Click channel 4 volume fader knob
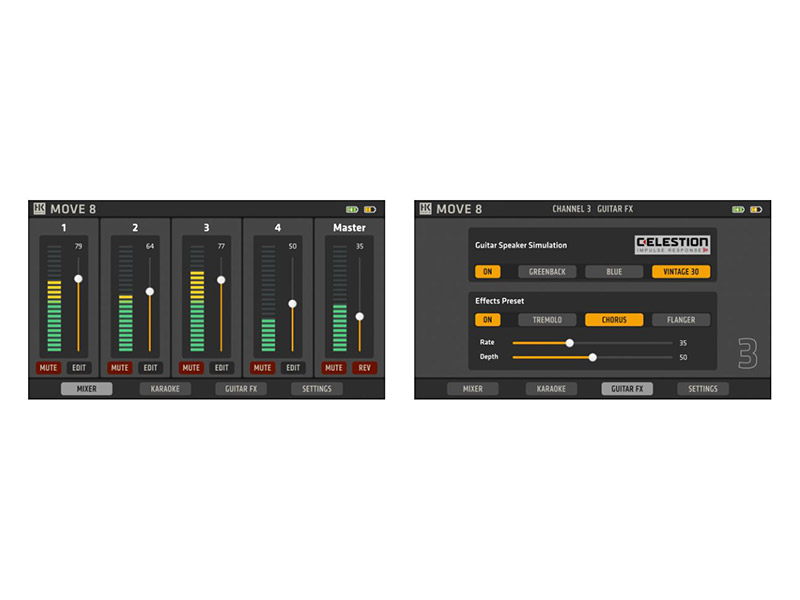The height and width of the screenshot is (600, 800). point(292,304)
